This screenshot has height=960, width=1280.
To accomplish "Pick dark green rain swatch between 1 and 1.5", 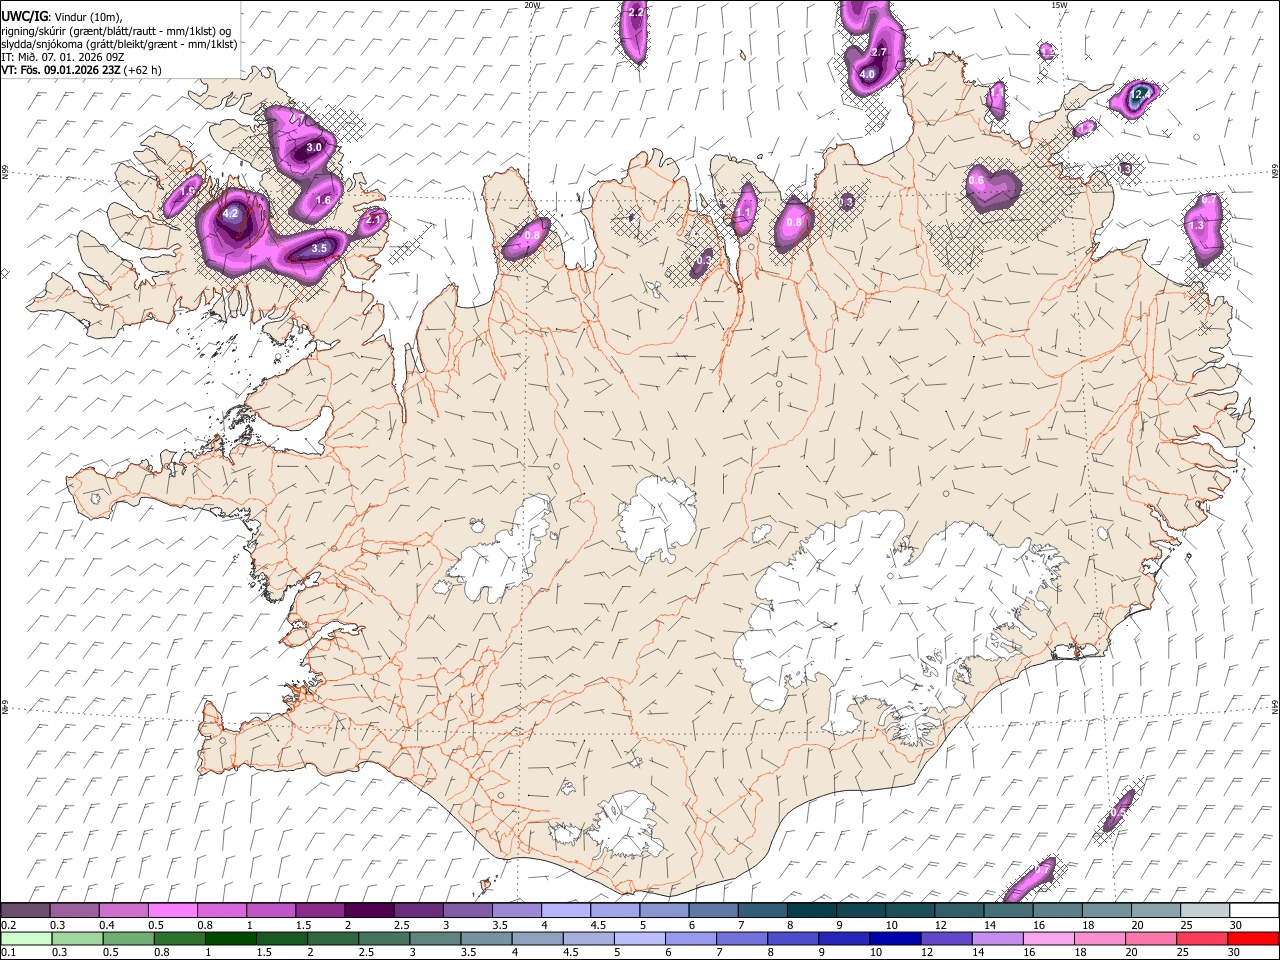I will pos(230,939).
